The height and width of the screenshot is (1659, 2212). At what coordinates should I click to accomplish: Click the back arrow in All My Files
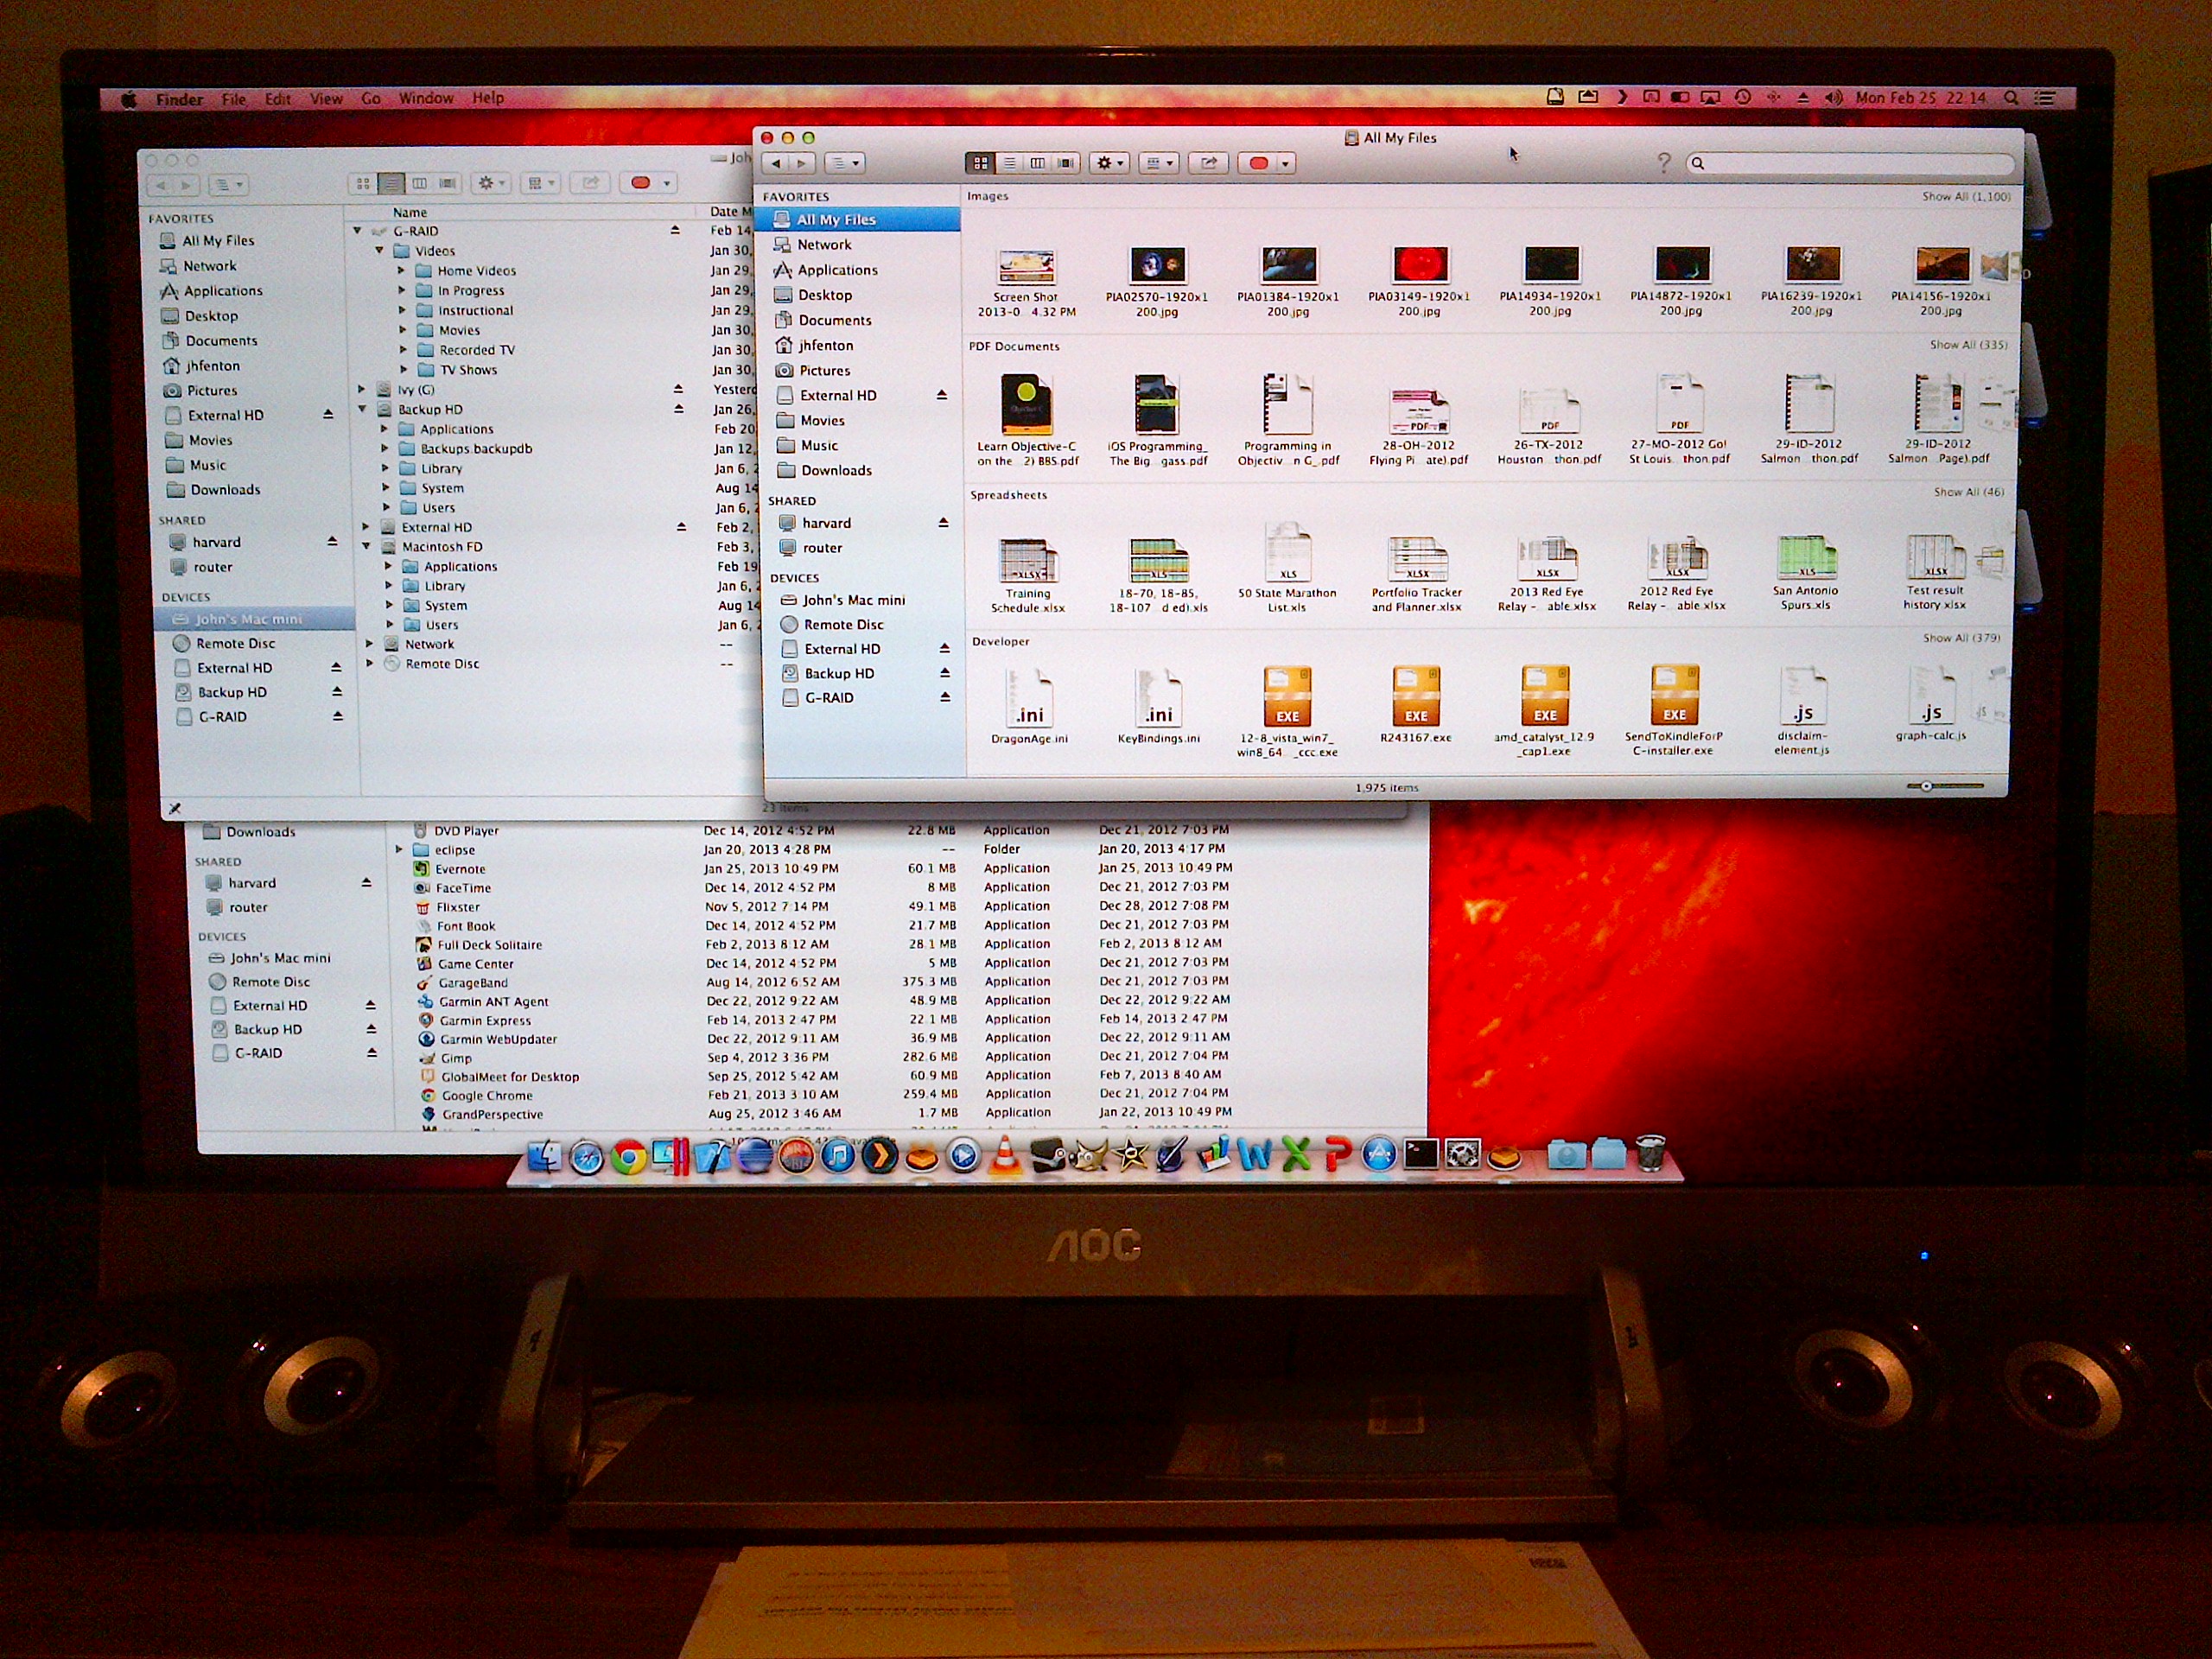click(x=776, y=163)
